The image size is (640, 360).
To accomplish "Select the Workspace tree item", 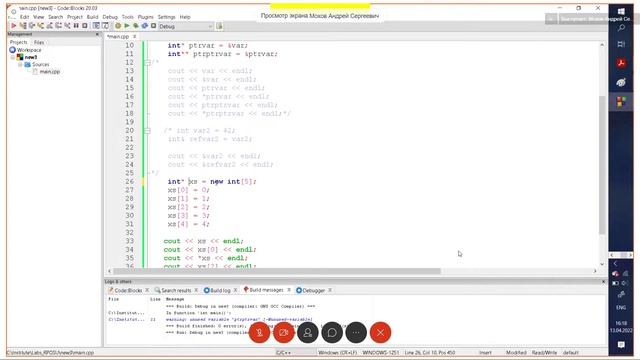I will [x=29, y=50].
